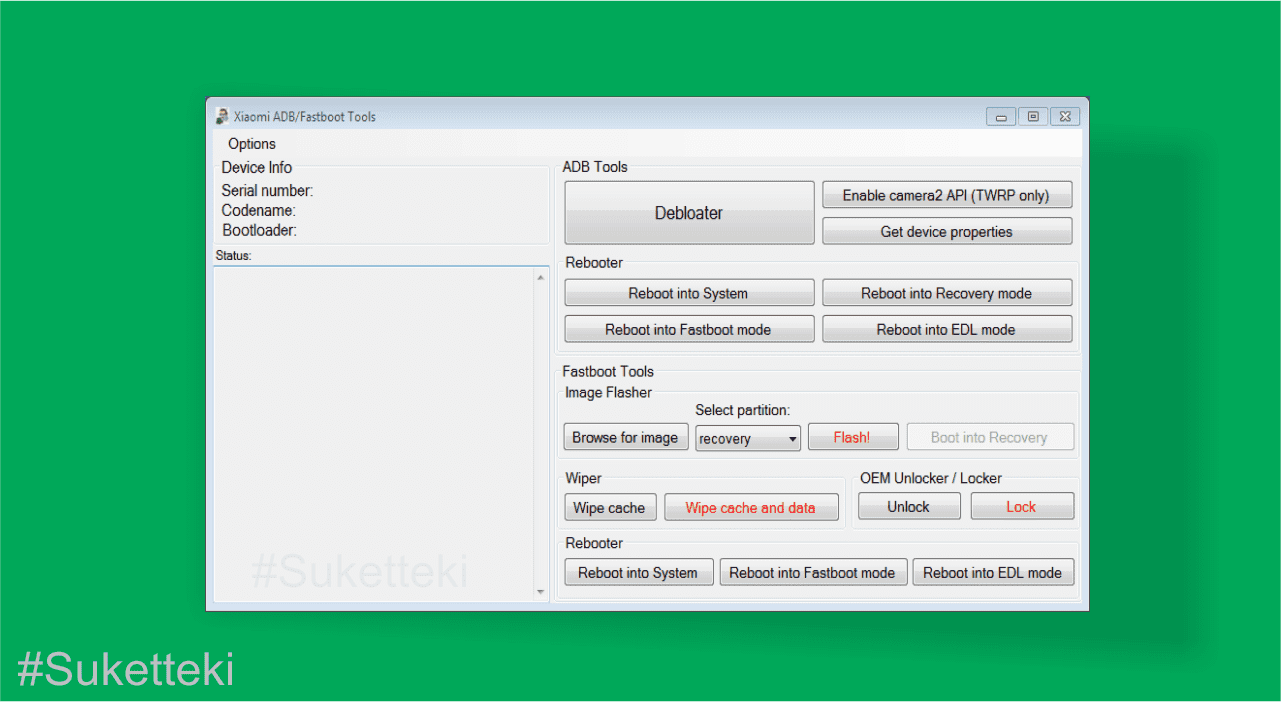The image size is (1281, 702).
Task: Open the Options menu
Action: pos(252,144)
